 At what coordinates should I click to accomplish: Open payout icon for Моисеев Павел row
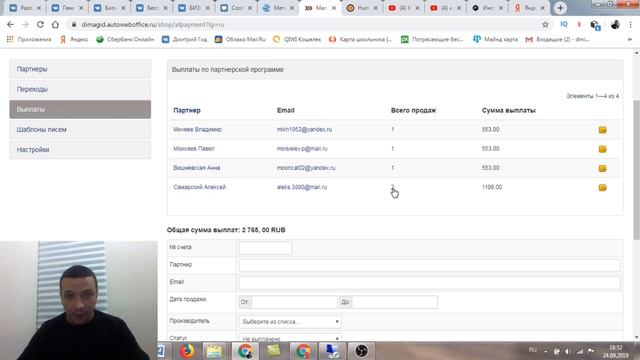(602, 149)
